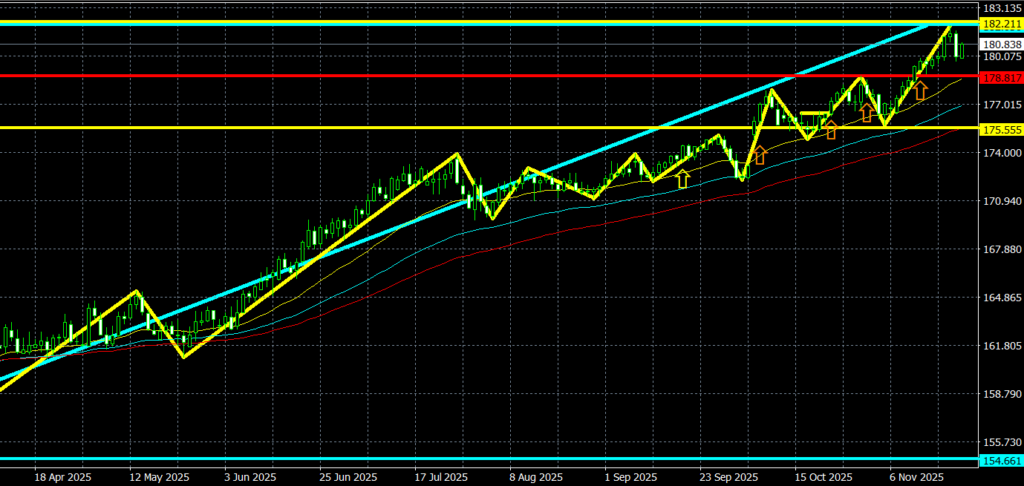The width and height of the screenshot is (1024, 486).
Task: Select the third orange arrow from the left
Action: tap(867, 112)
